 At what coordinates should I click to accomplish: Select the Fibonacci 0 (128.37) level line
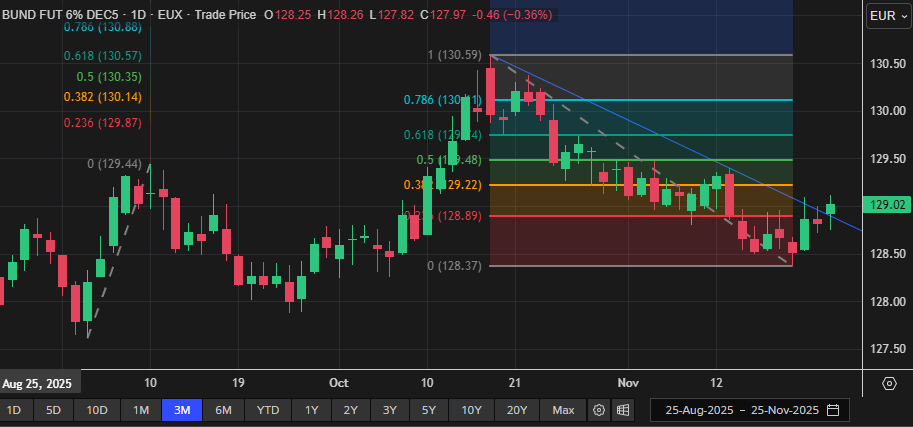[x=600, y=265]
